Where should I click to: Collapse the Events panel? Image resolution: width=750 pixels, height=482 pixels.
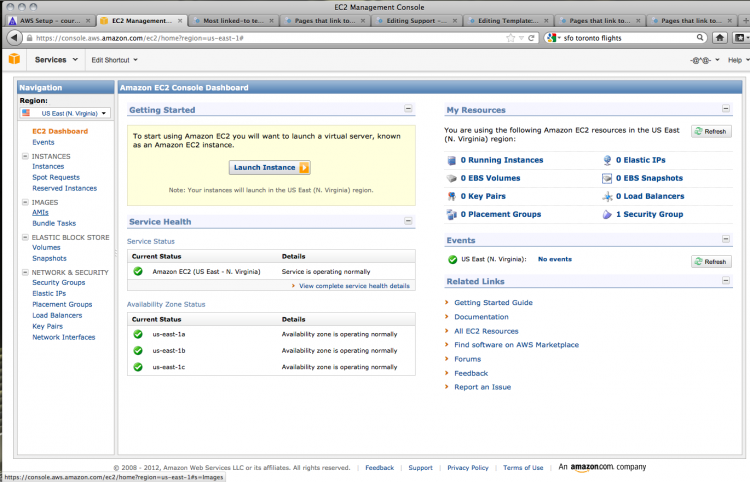(x=726, y=239)
